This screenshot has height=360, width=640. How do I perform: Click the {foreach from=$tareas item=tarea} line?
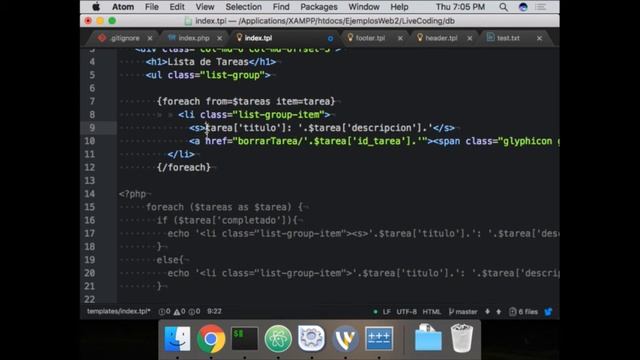coord(246,101)
